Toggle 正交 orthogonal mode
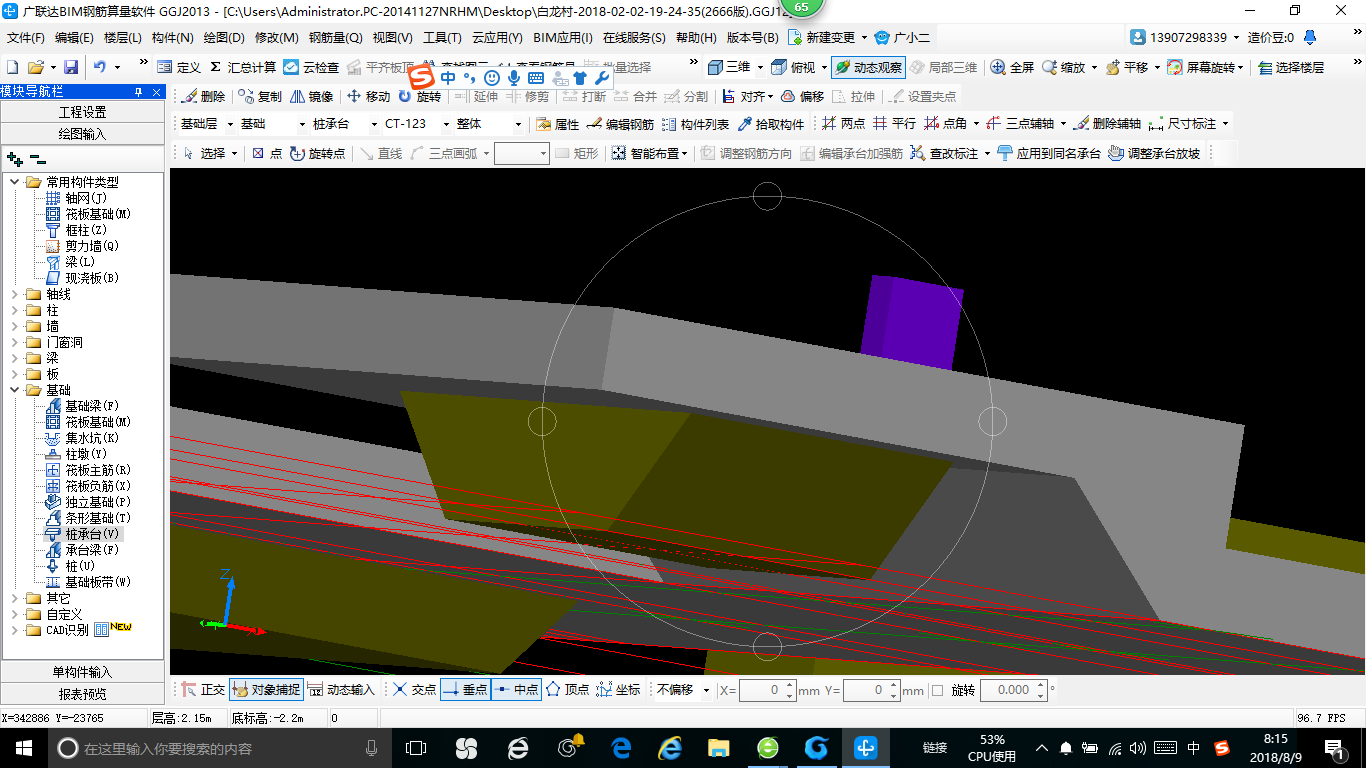The width and height of the screenshot is (1366, 768). (x=203, y=690)
